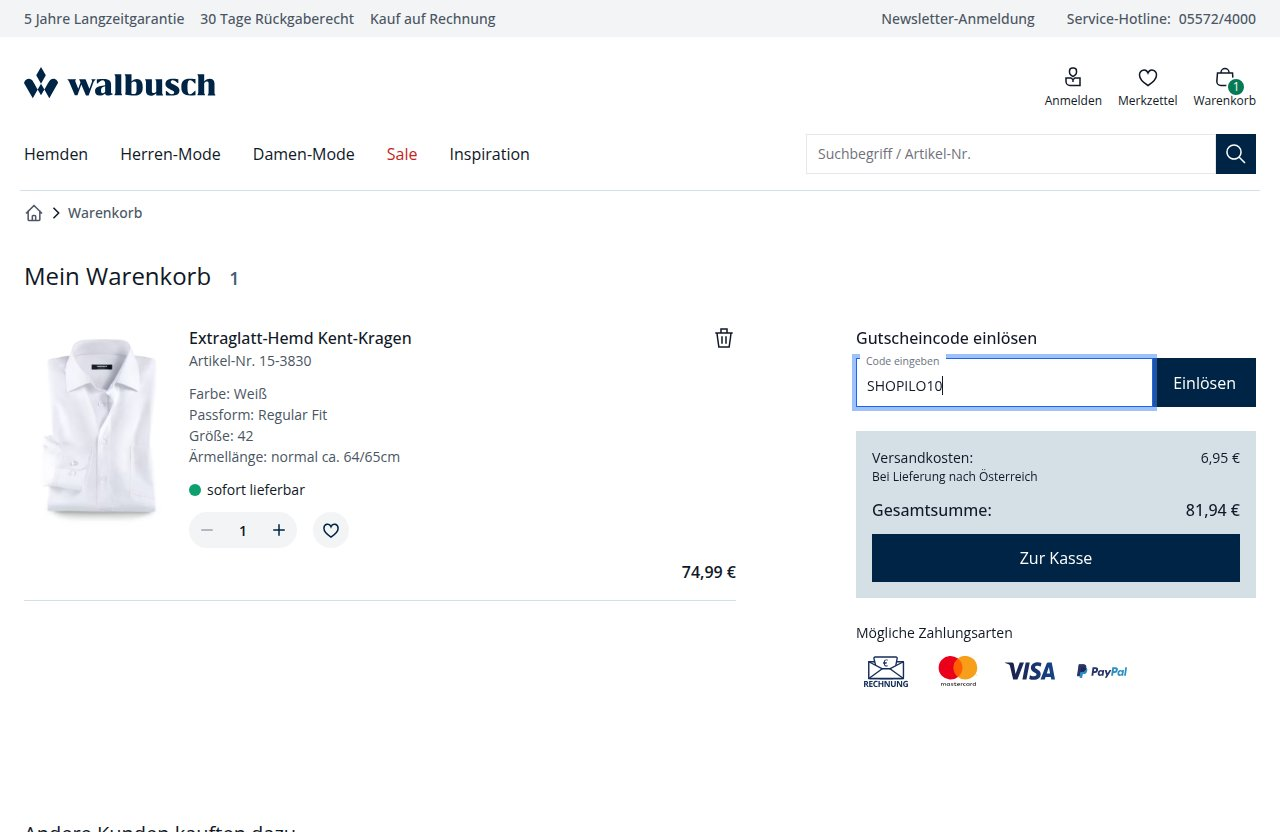Open the Merkzettel heart icon
1280x832 pixels.
[x=1148, y=78]
